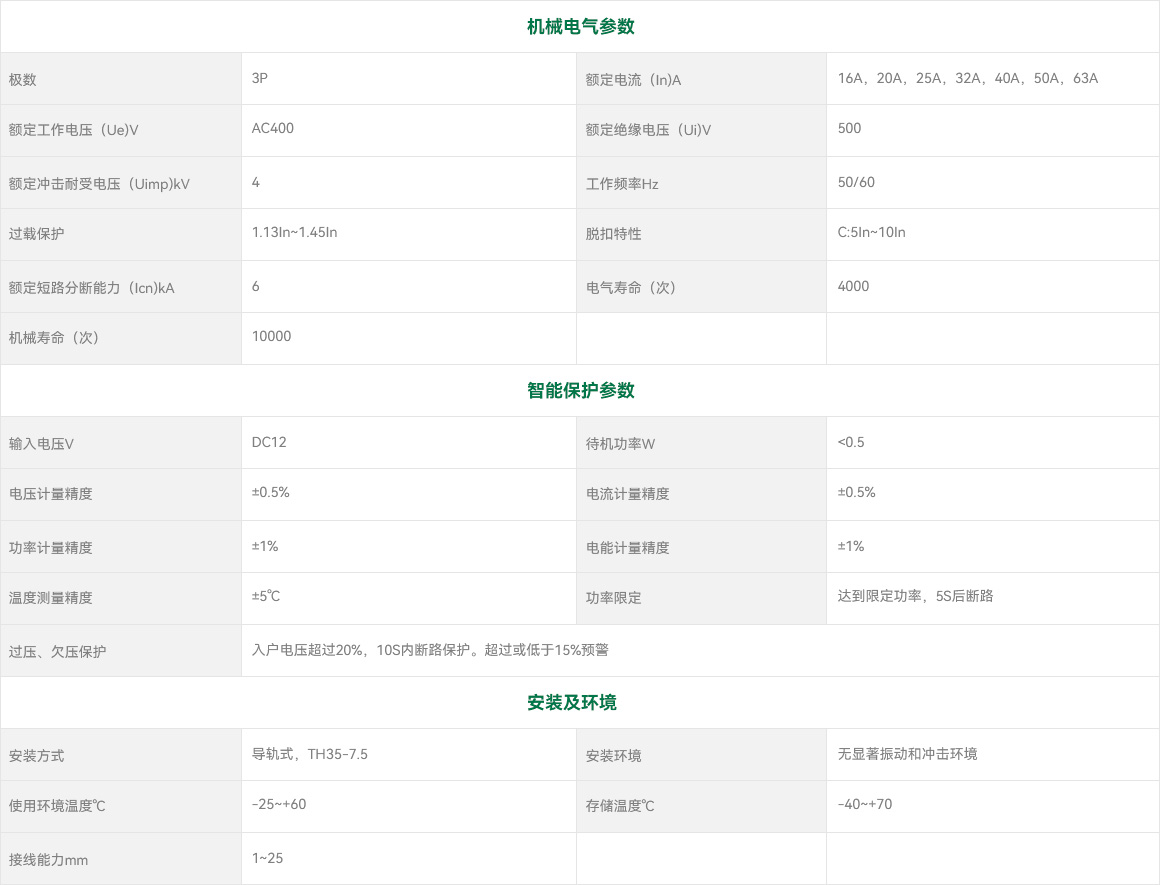This screenshot has height=885, width=1160.
Task: Select the 极数 label cell
Action: [23, 80]
